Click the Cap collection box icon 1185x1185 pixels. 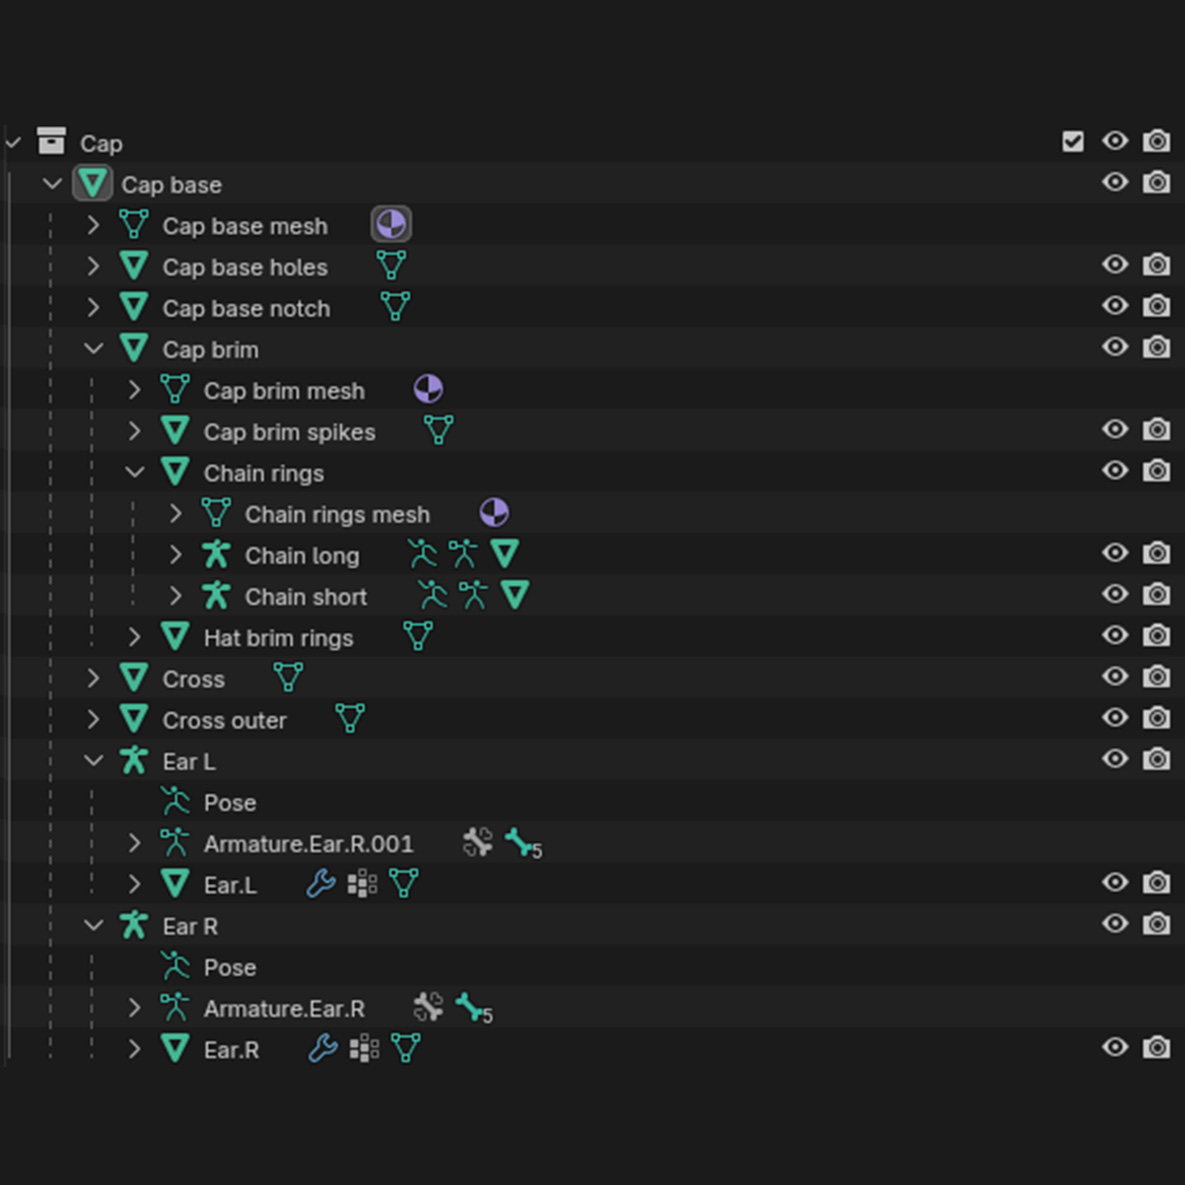[51, 142]
